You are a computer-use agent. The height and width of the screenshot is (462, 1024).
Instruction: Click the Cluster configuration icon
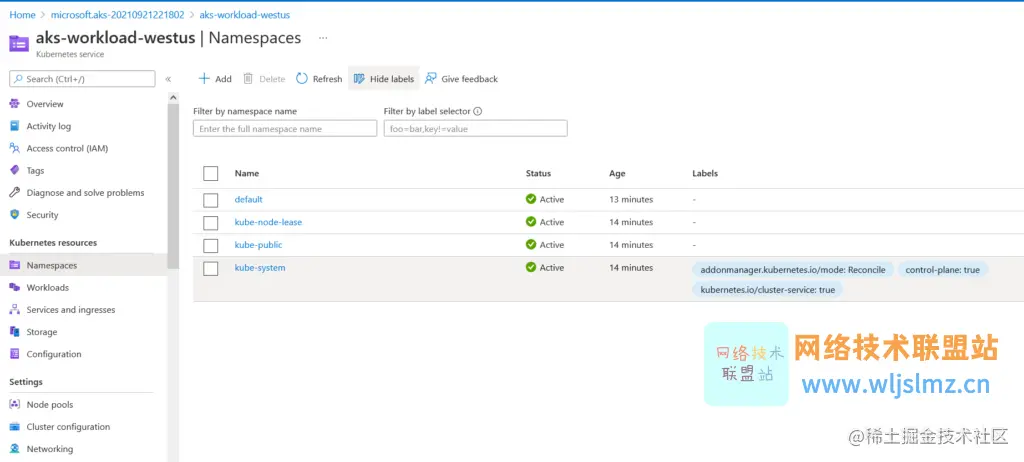[x=14, y=427]
